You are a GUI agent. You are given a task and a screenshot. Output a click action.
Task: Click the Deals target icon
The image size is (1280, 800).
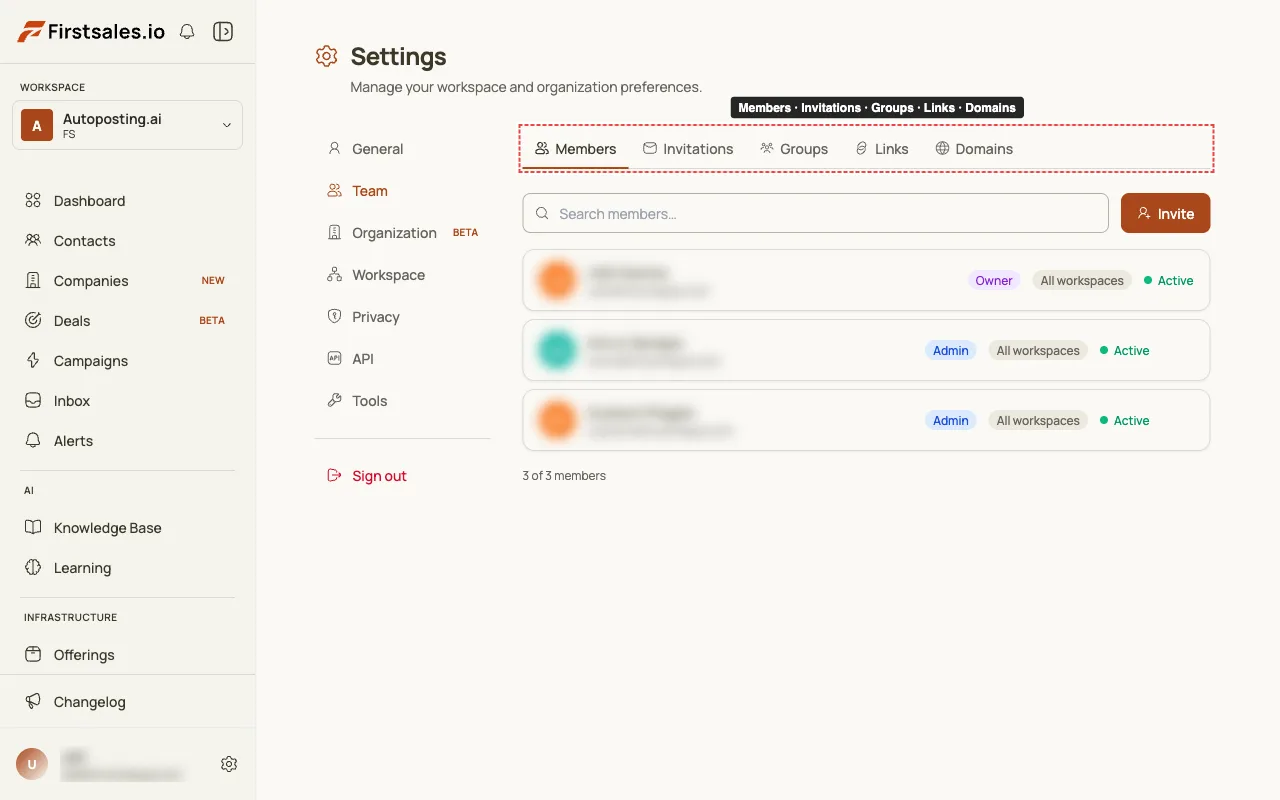[33, 321]
